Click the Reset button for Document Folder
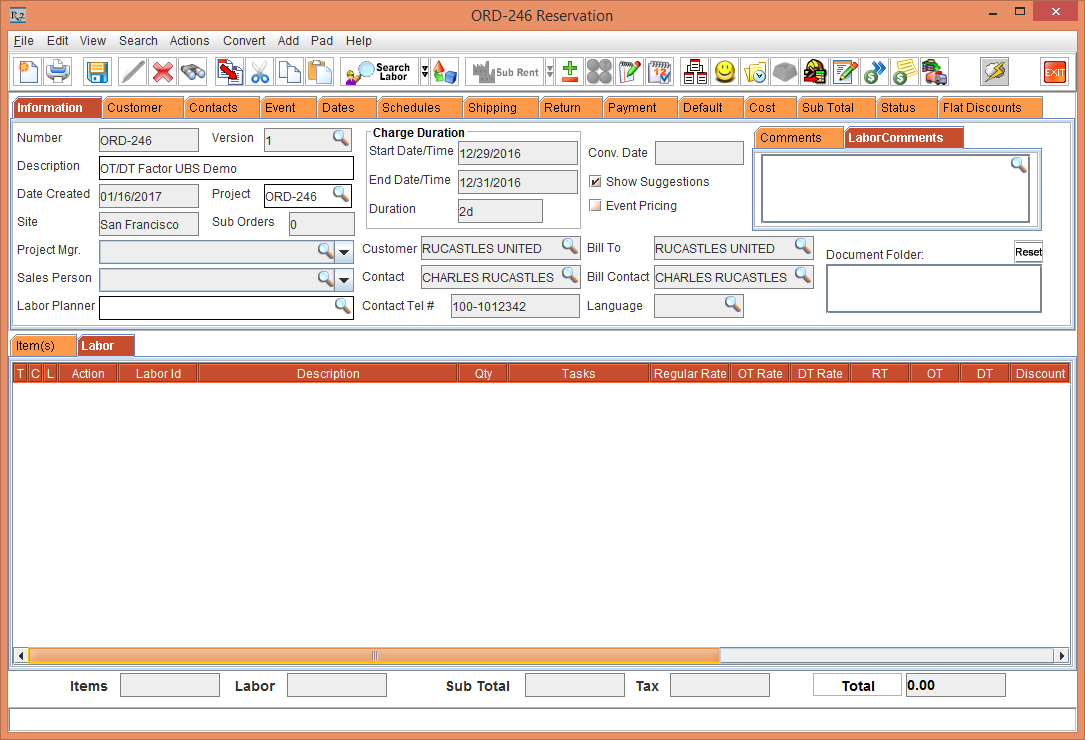Viewport: 1085px width, 740px height. pyautogui.click(x=1028, y=252)
